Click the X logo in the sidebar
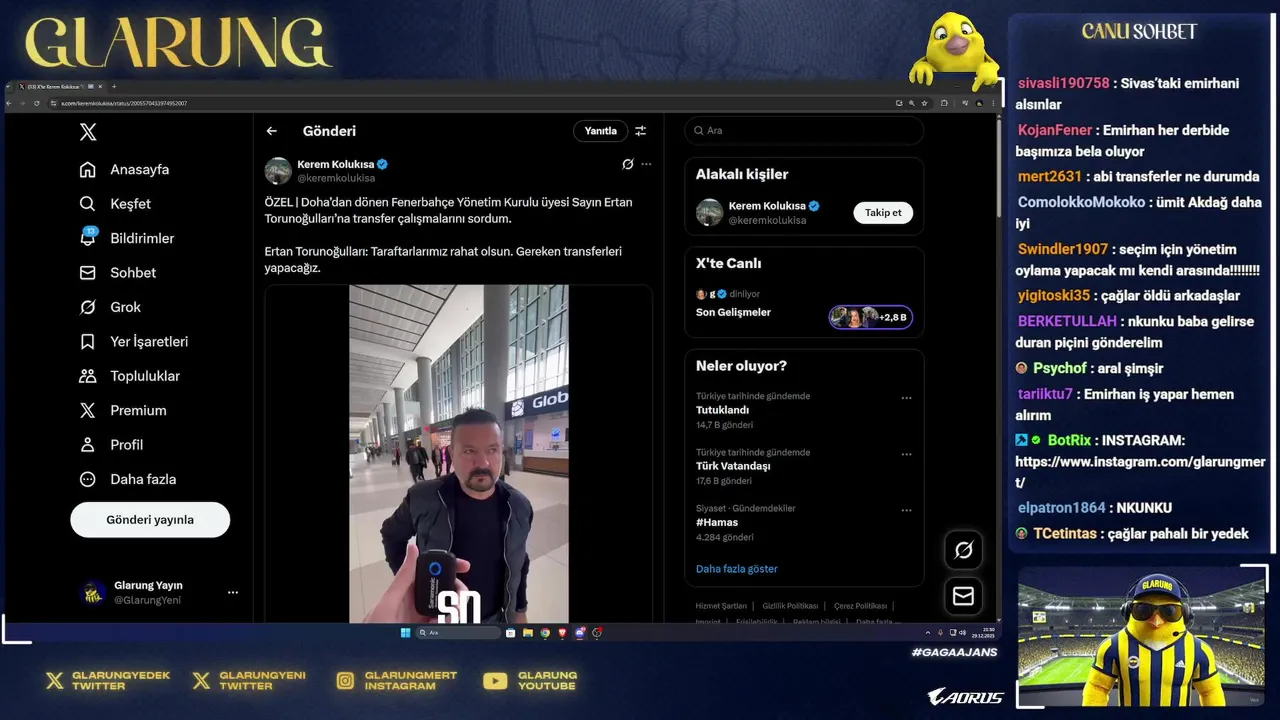 pyautogui.click(x=88, y=132)
